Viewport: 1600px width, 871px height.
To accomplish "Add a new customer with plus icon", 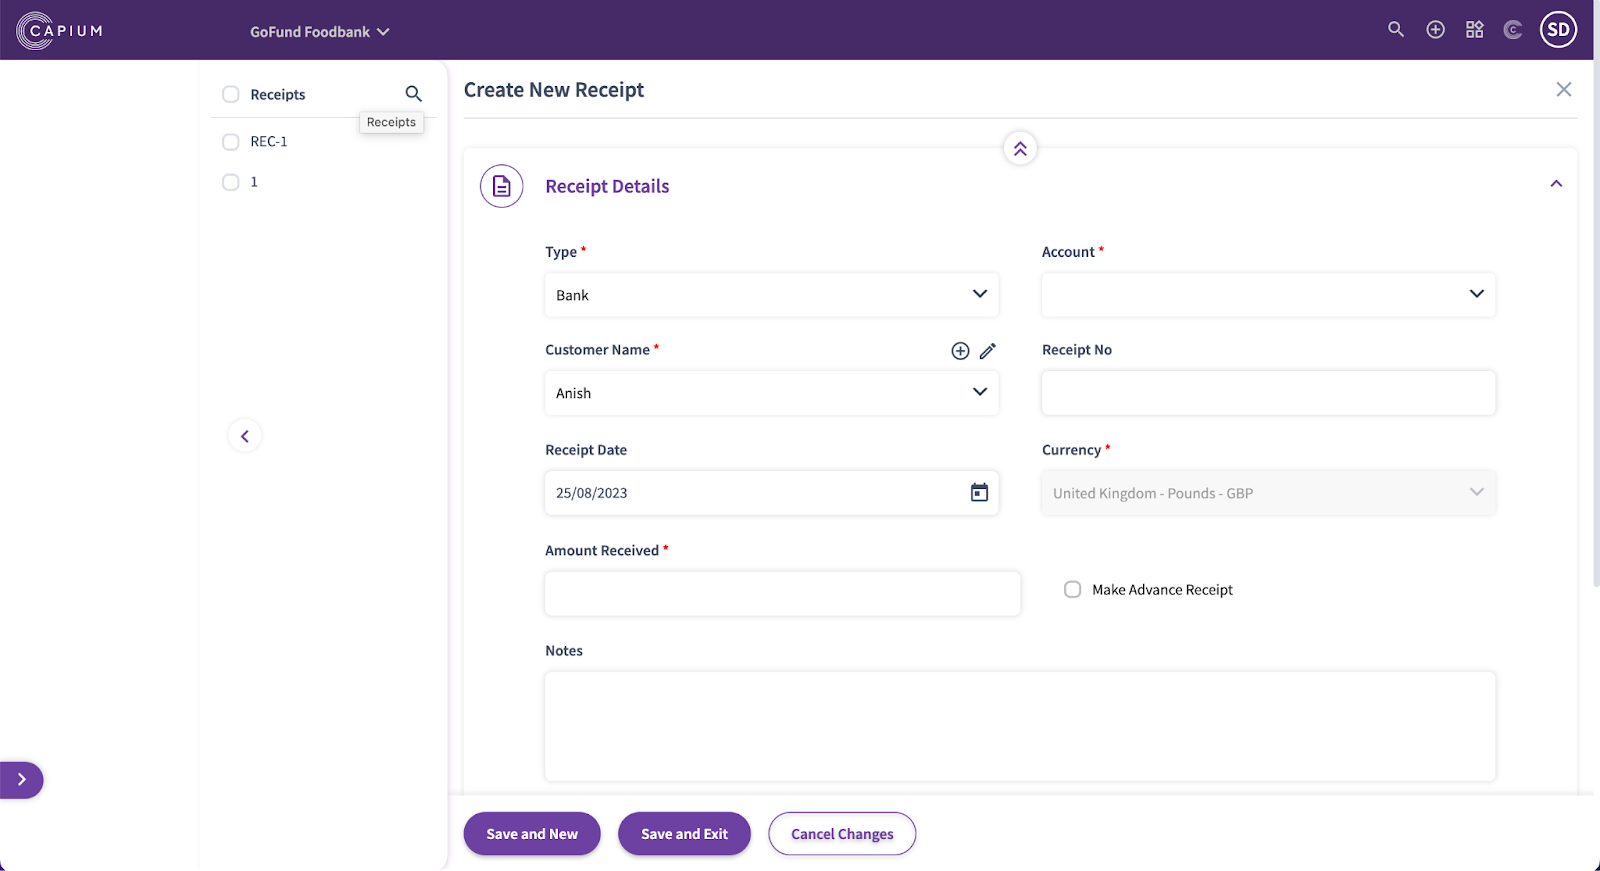I will [x=960, y=351].
